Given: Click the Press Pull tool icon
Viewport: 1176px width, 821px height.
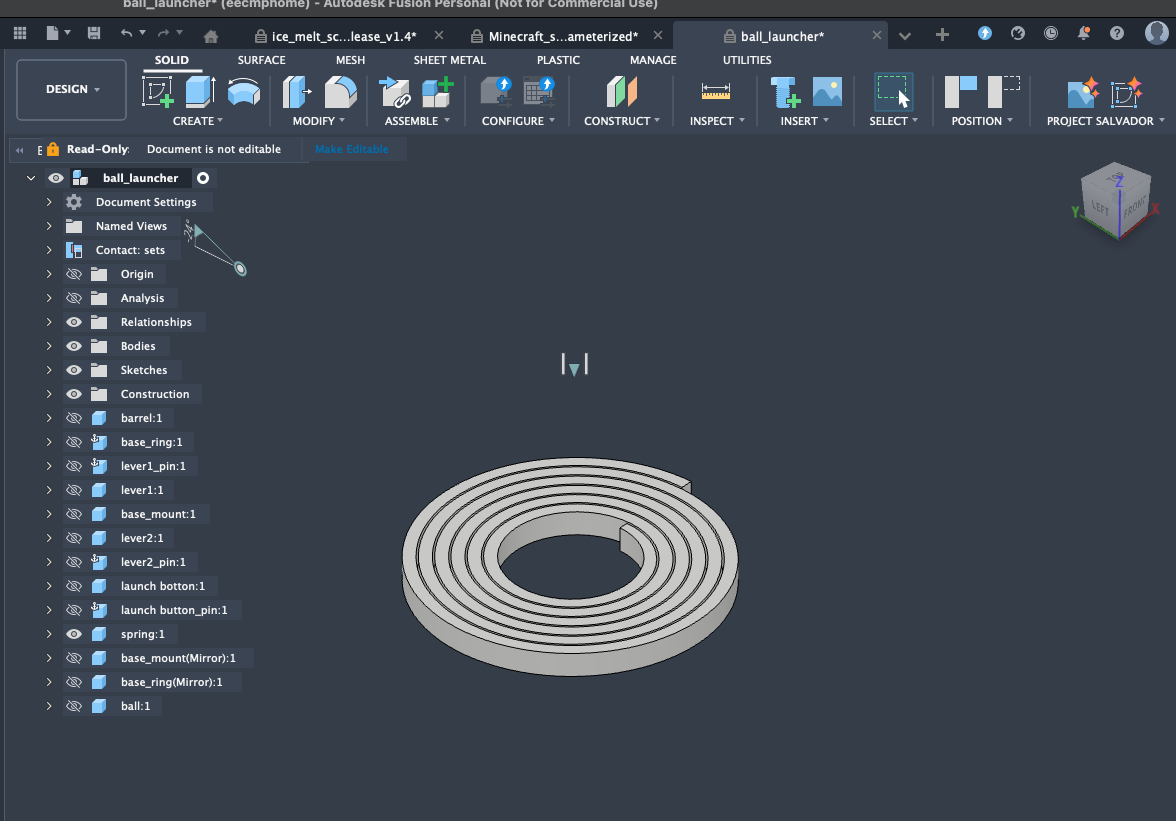Looking at the screenshot, I should tap(297, 92).
